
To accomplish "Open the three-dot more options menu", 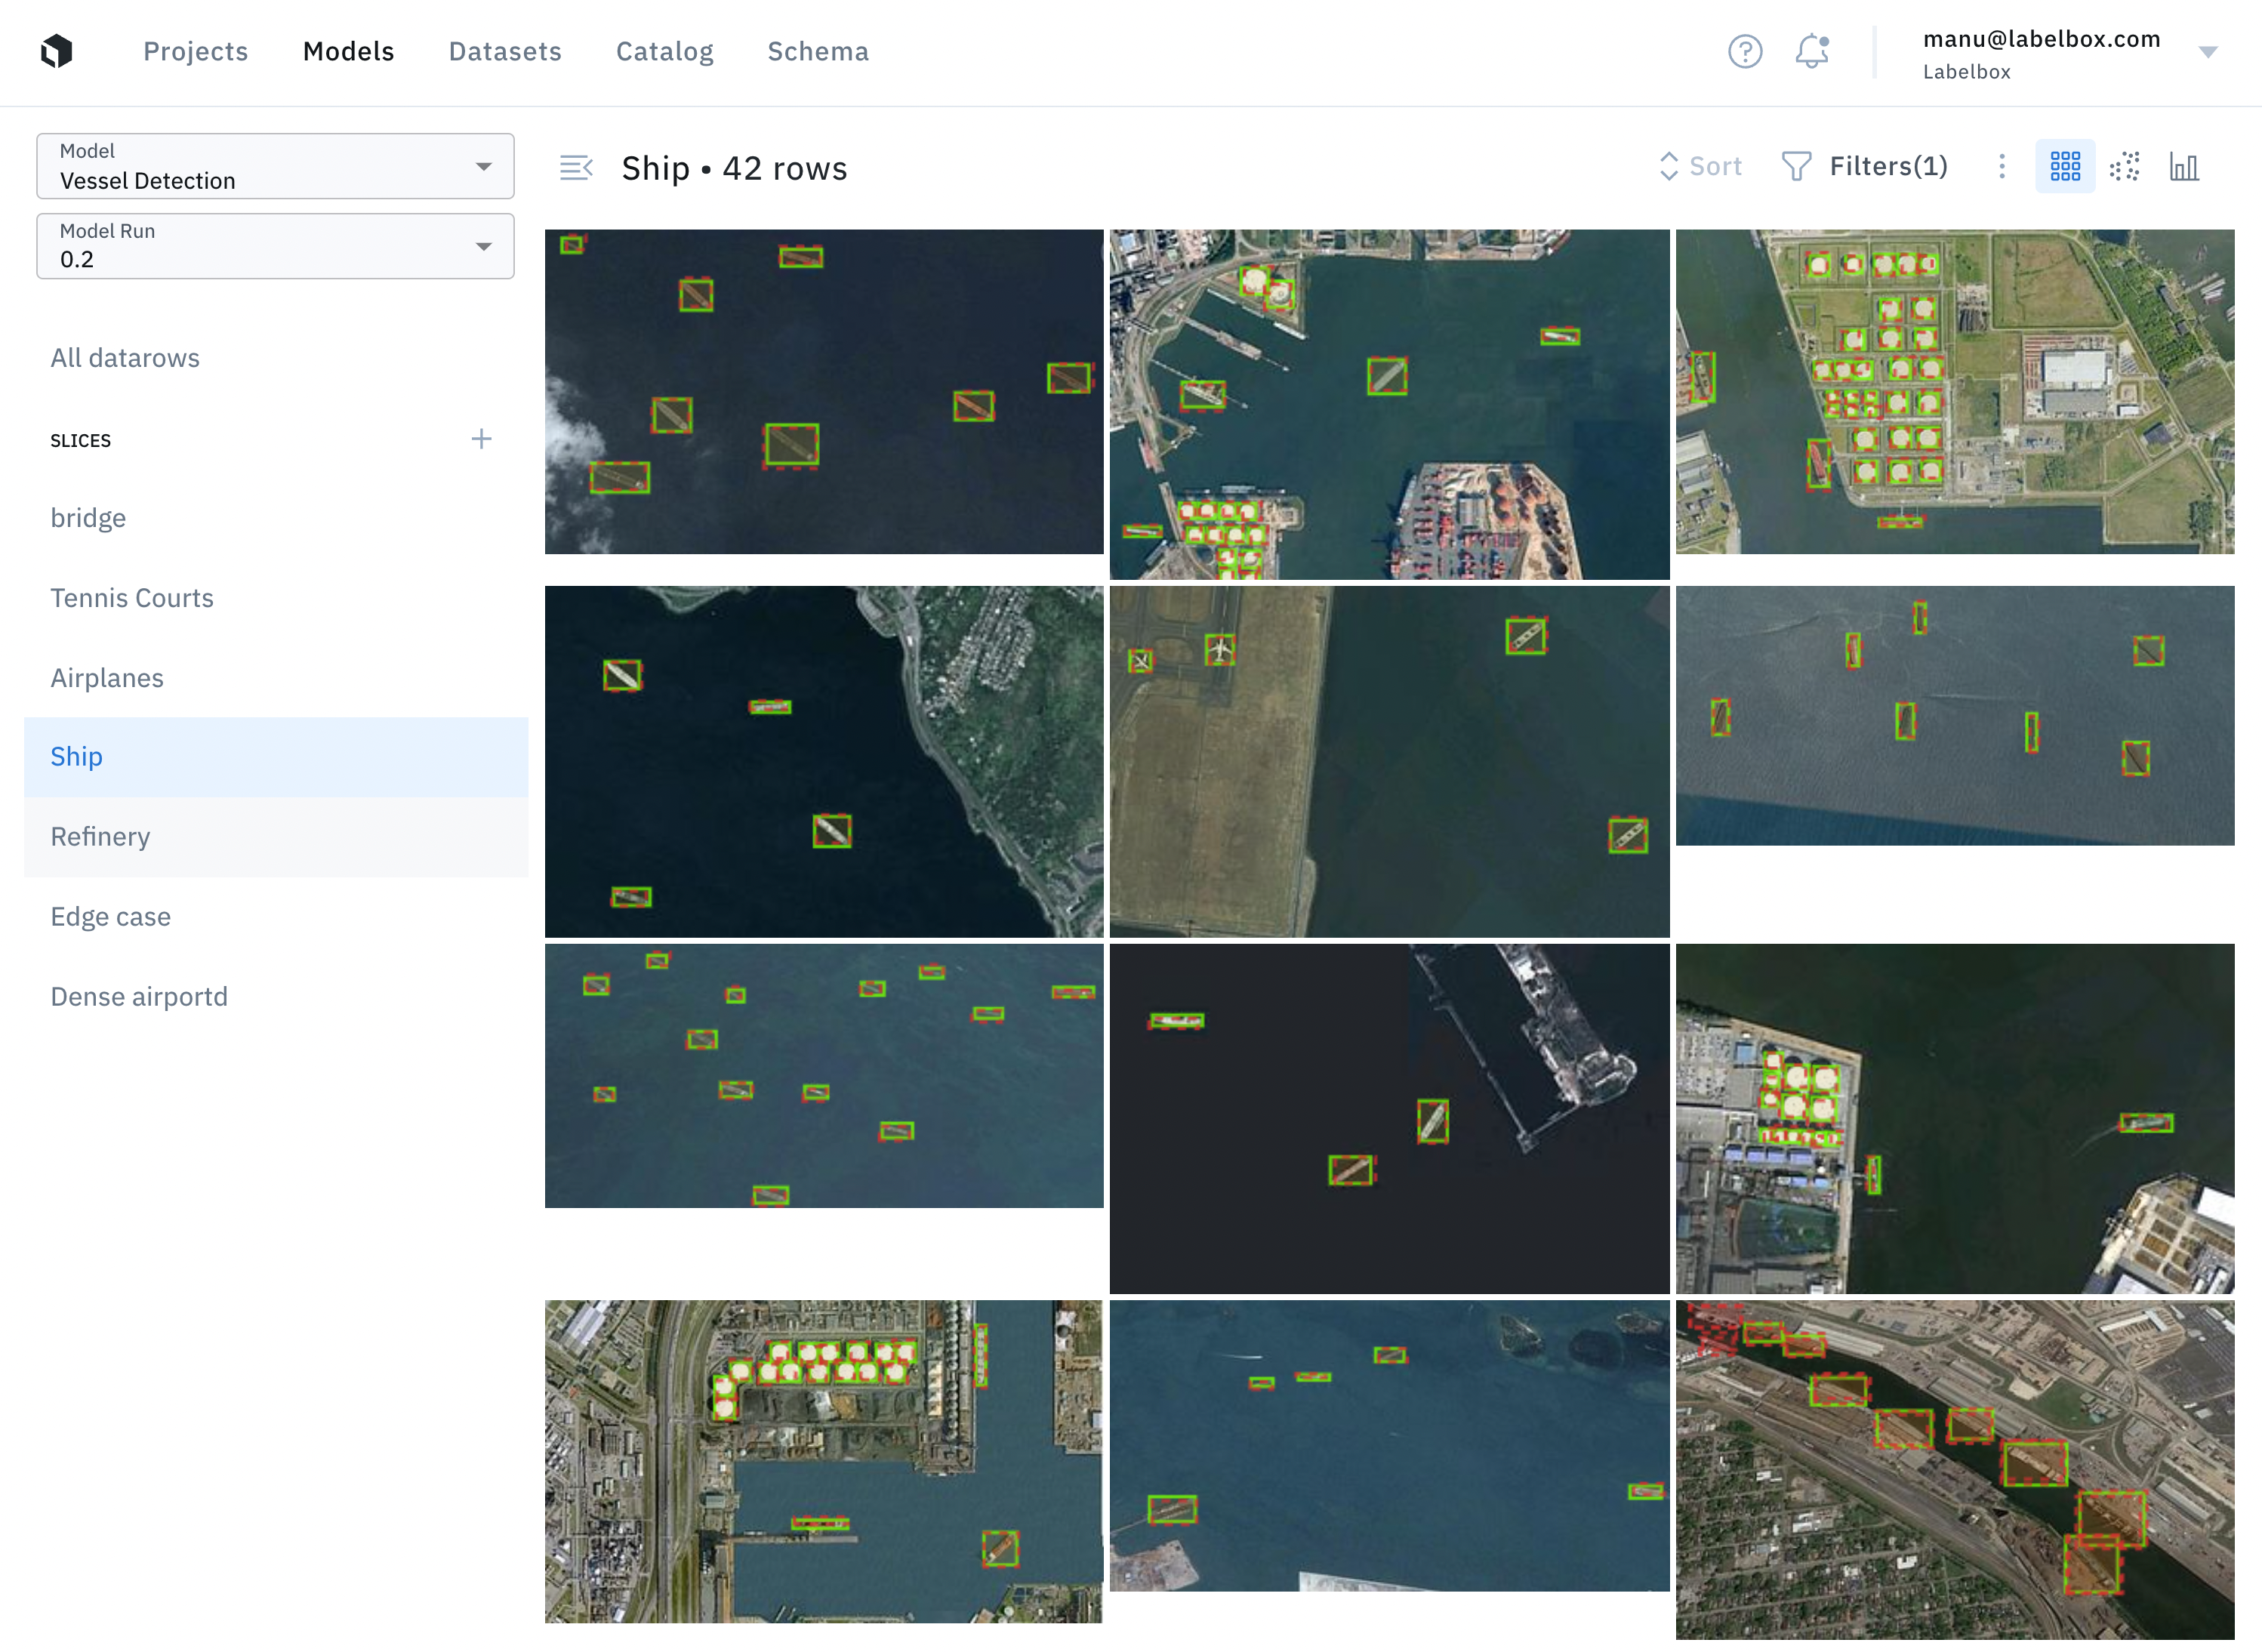I will point(2002,166).
